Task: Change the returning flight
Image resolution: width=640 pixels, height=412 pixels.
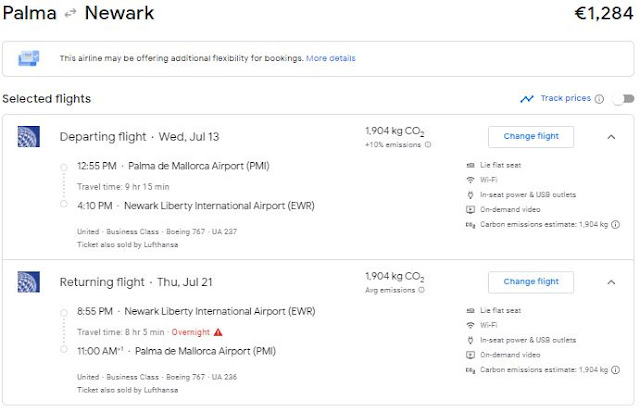Action: click(530, 282)
